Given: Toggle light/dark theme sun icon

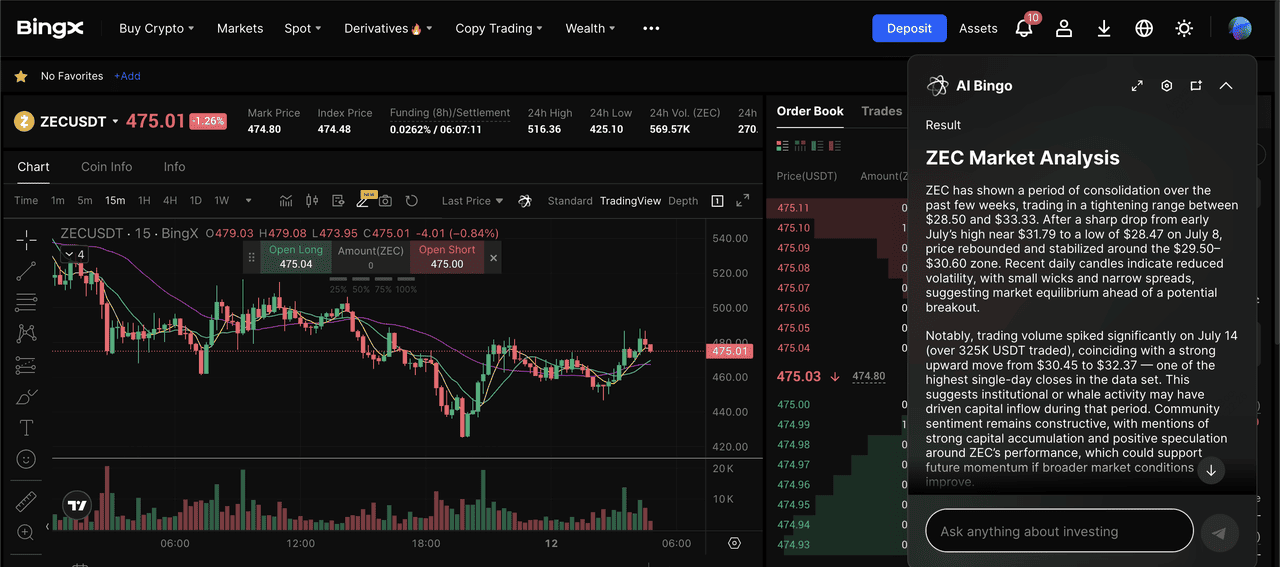Looking at the screenshot, I should tap(1184, 29).
